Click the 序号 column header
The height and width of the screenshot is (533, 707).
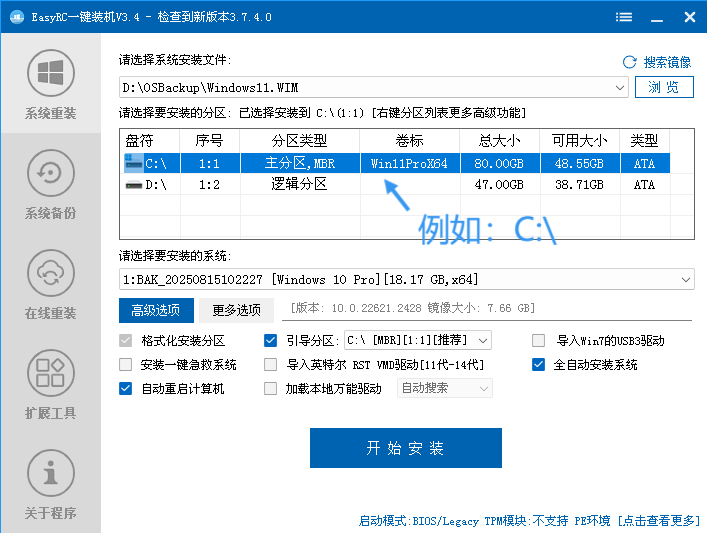209,141
